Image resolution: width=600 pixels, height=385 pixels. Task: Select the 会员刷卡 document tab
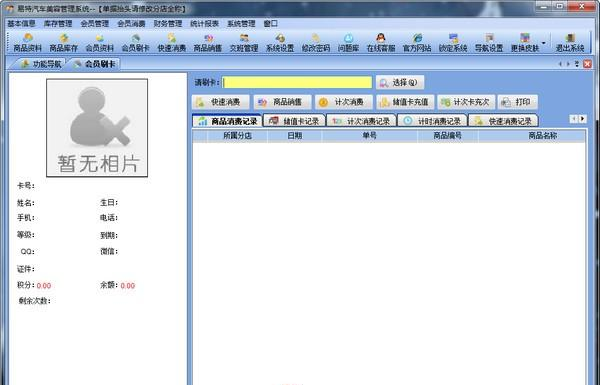(x=95, y=64)
